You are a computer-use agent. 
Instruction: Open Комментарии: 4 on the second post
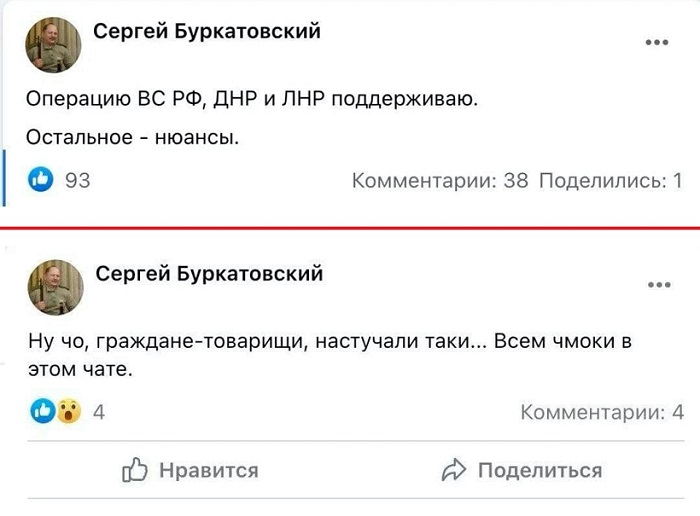click(x=602, y=412)
